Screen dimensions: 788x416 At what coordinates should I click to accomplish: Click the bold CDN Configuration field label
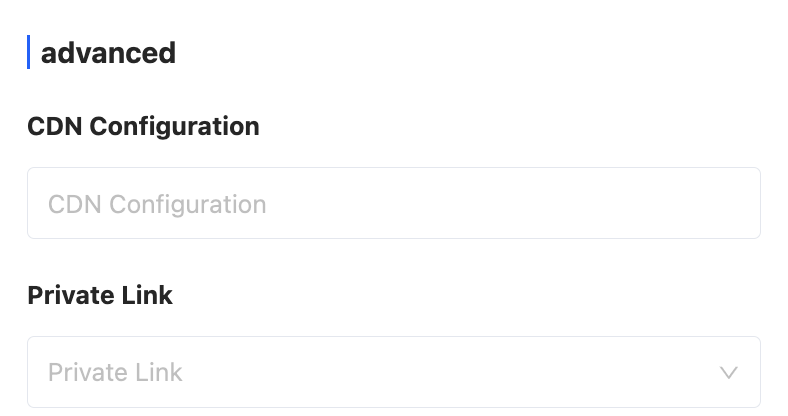pyautogui.click(x=143, y=127)
